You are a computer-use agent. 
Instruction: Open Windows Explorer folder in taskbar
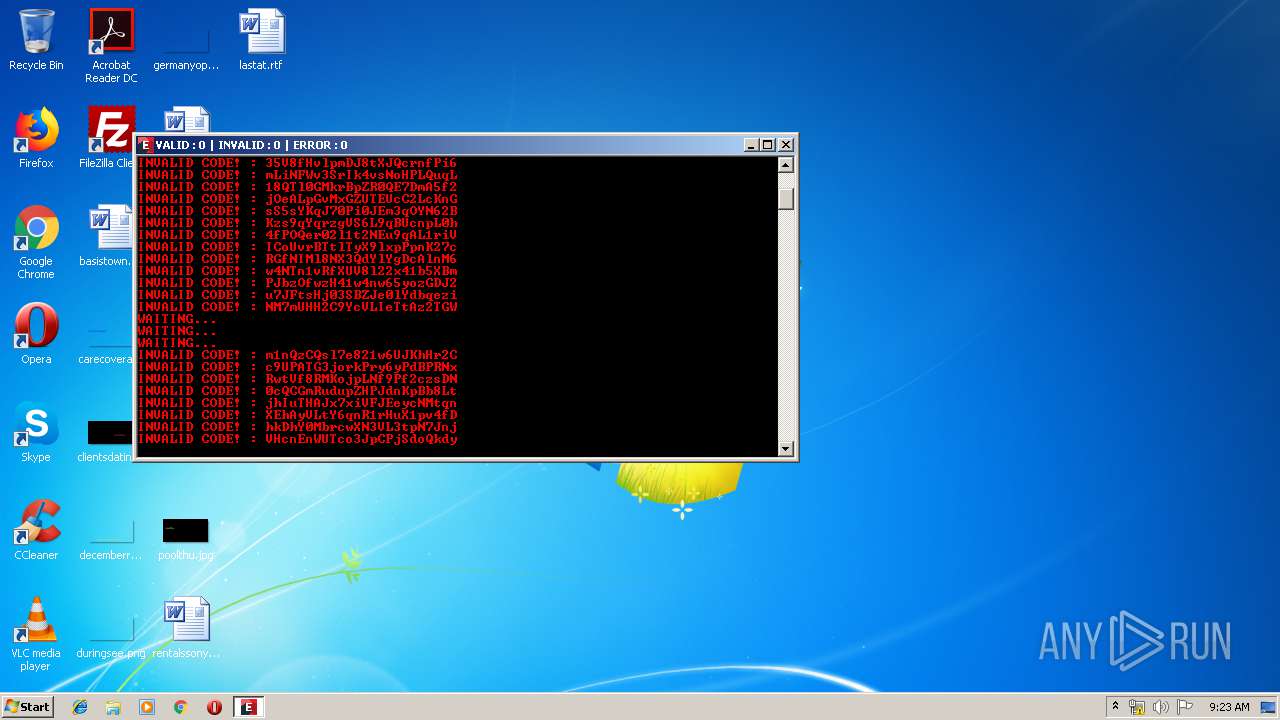(113, 707)
